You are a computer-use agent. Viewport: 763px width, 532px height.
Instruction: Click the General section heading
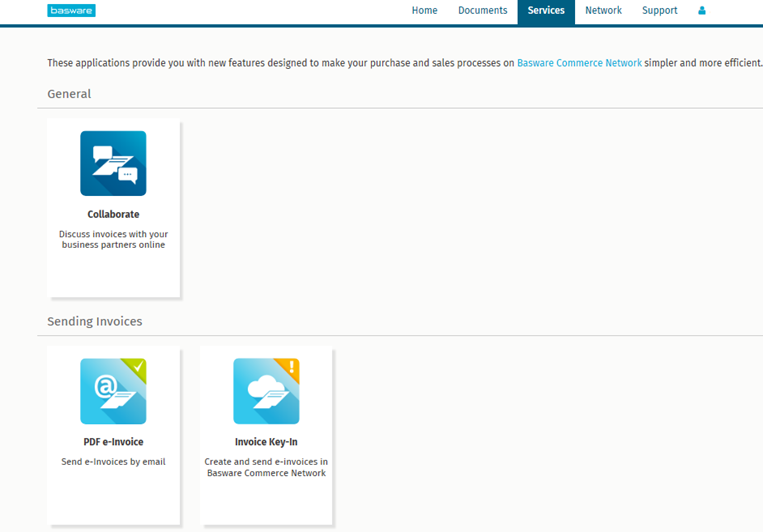click(69, 94)
